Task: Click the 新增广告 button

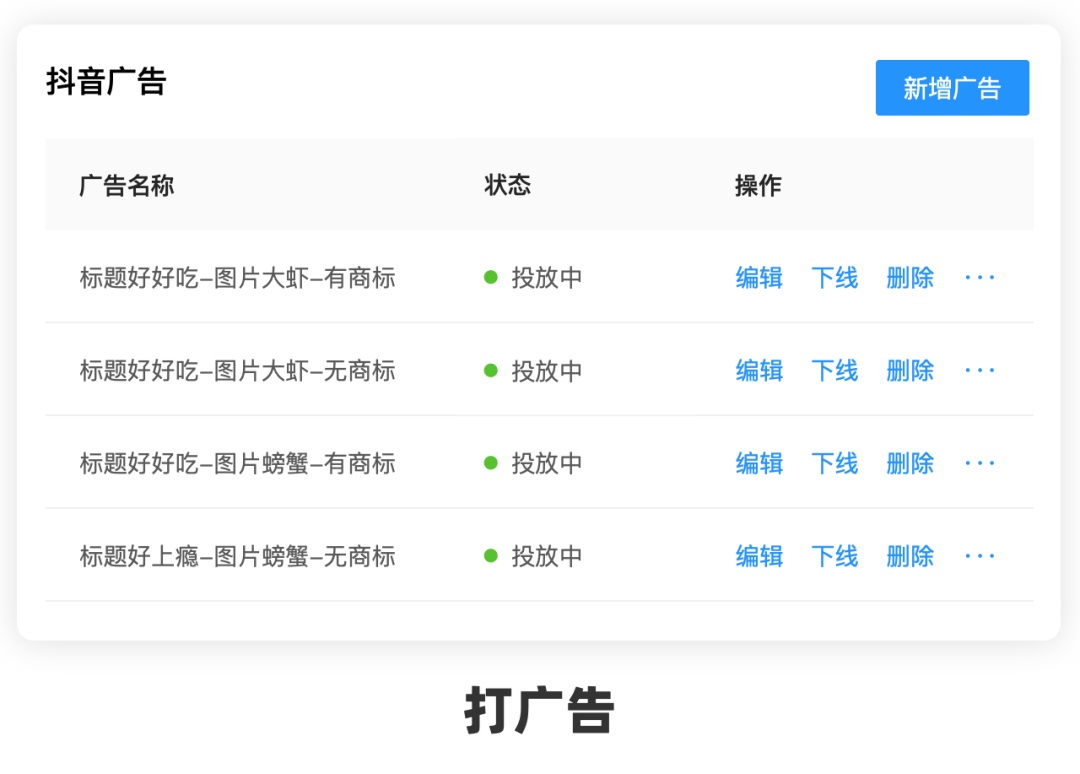Action: click(x=952, y=87)
